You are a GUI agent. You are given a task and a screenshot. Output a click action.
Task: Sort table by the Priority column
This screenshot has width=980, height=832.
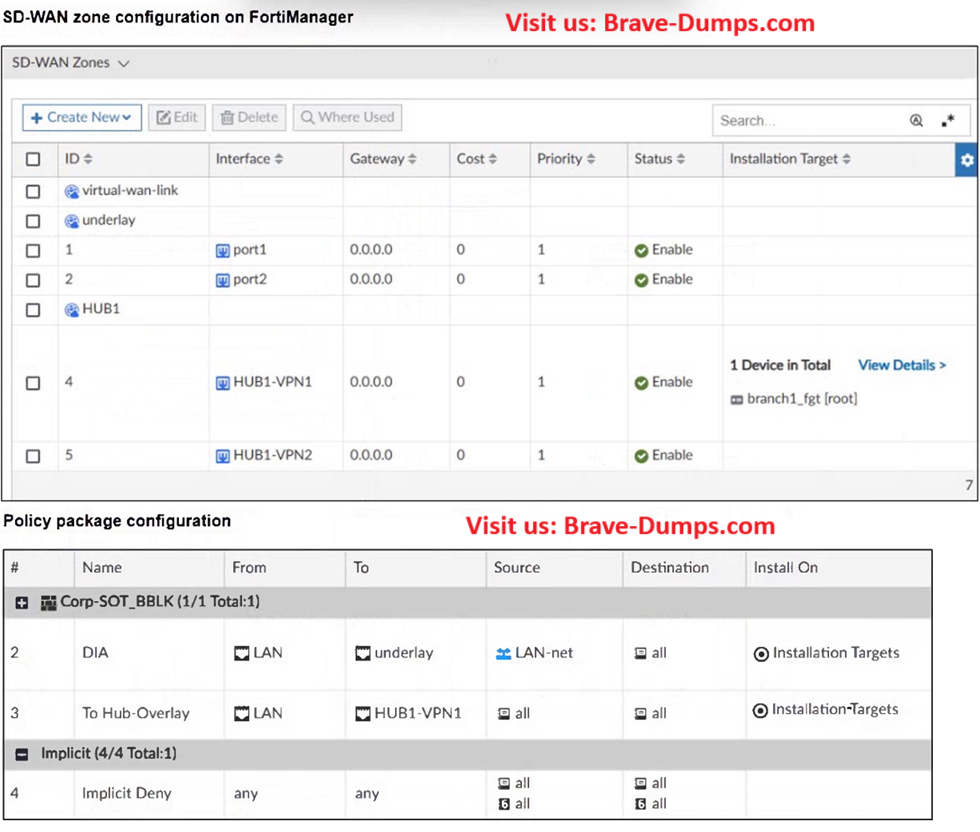point(566,160)
